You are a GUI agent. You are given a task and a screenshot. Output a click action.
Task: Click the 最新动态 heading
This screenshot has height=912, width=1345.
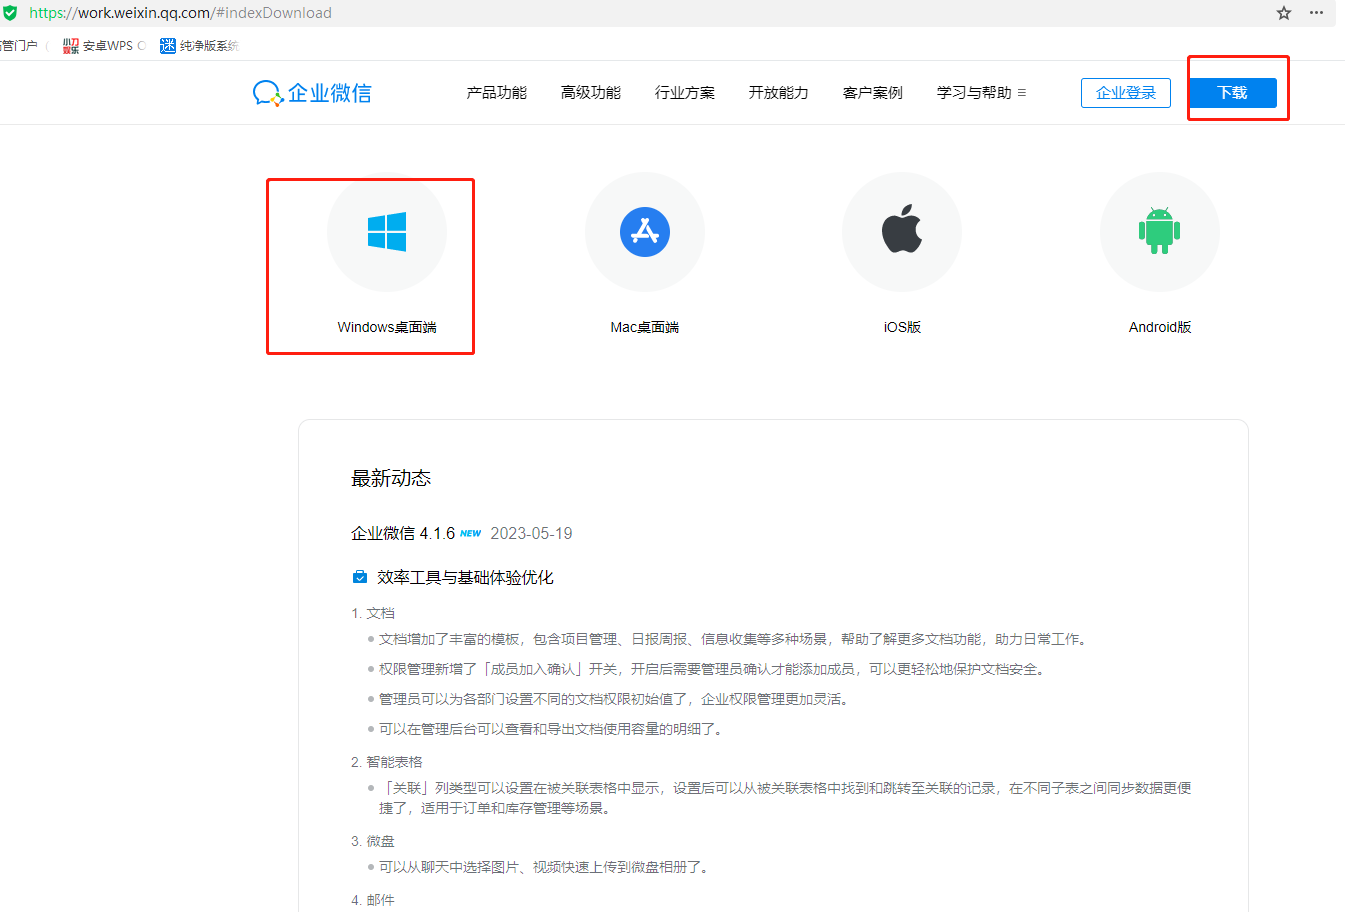391,479
